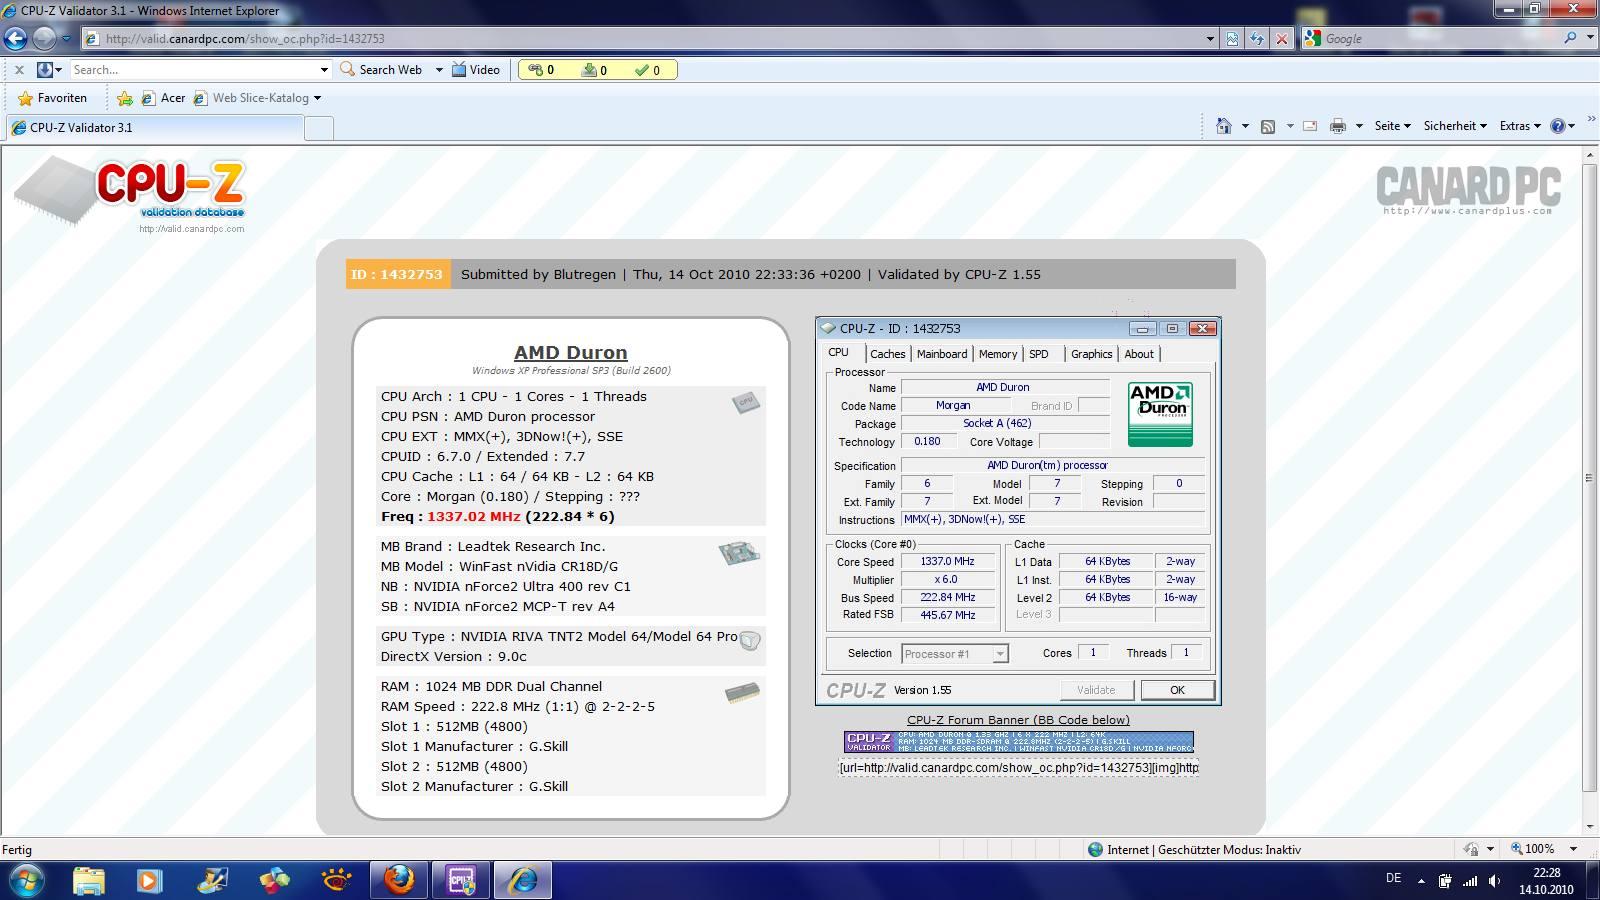The image size is (1600, 900).
Task: Click the Home icon in command bar
Action: 1223,126
